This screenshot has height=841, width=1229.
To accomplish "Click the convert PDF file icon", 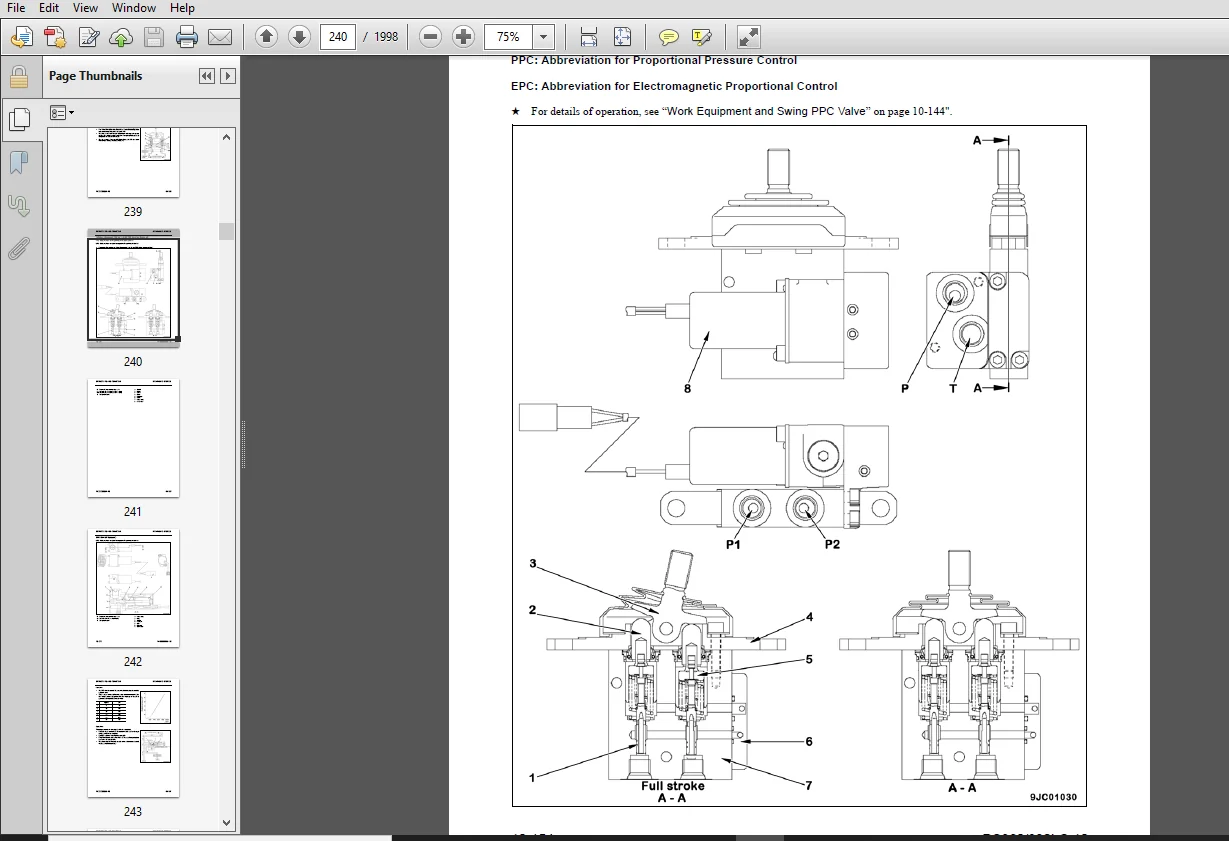I will [x=55, y=37].
